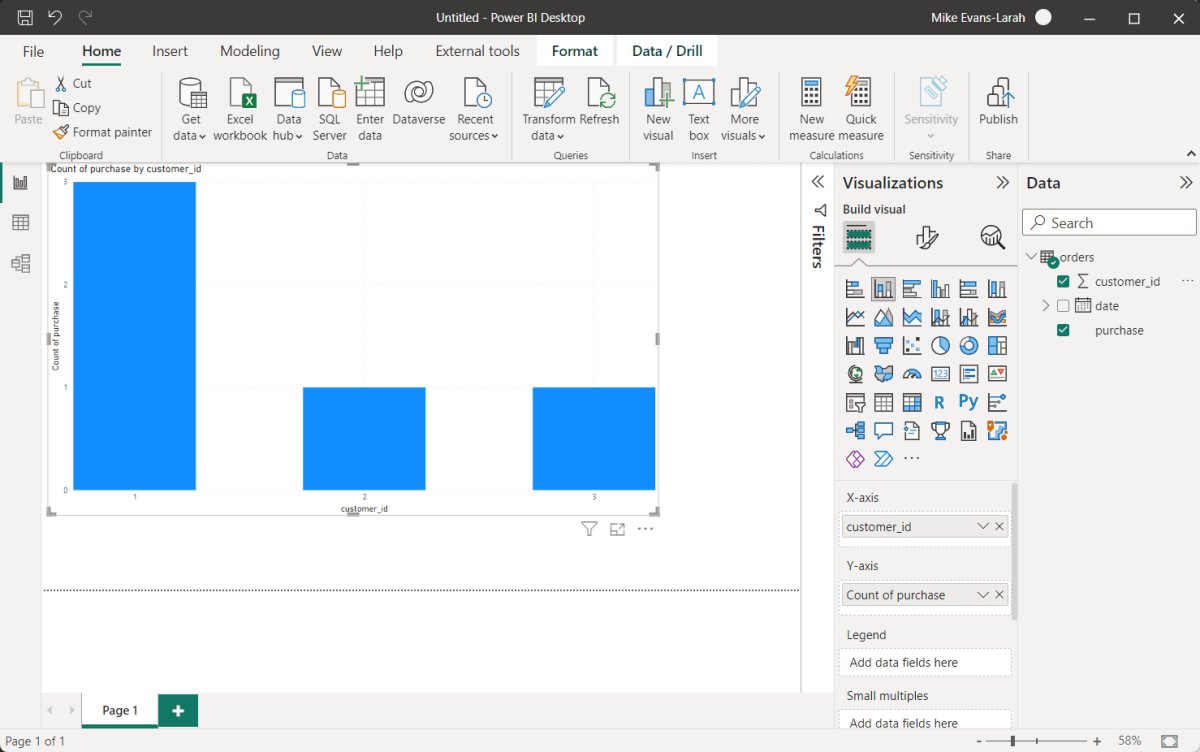Select the Python visual
The width and height of the screenshot is (1200, 752).
pyautogui.click(x=968, y=402)
